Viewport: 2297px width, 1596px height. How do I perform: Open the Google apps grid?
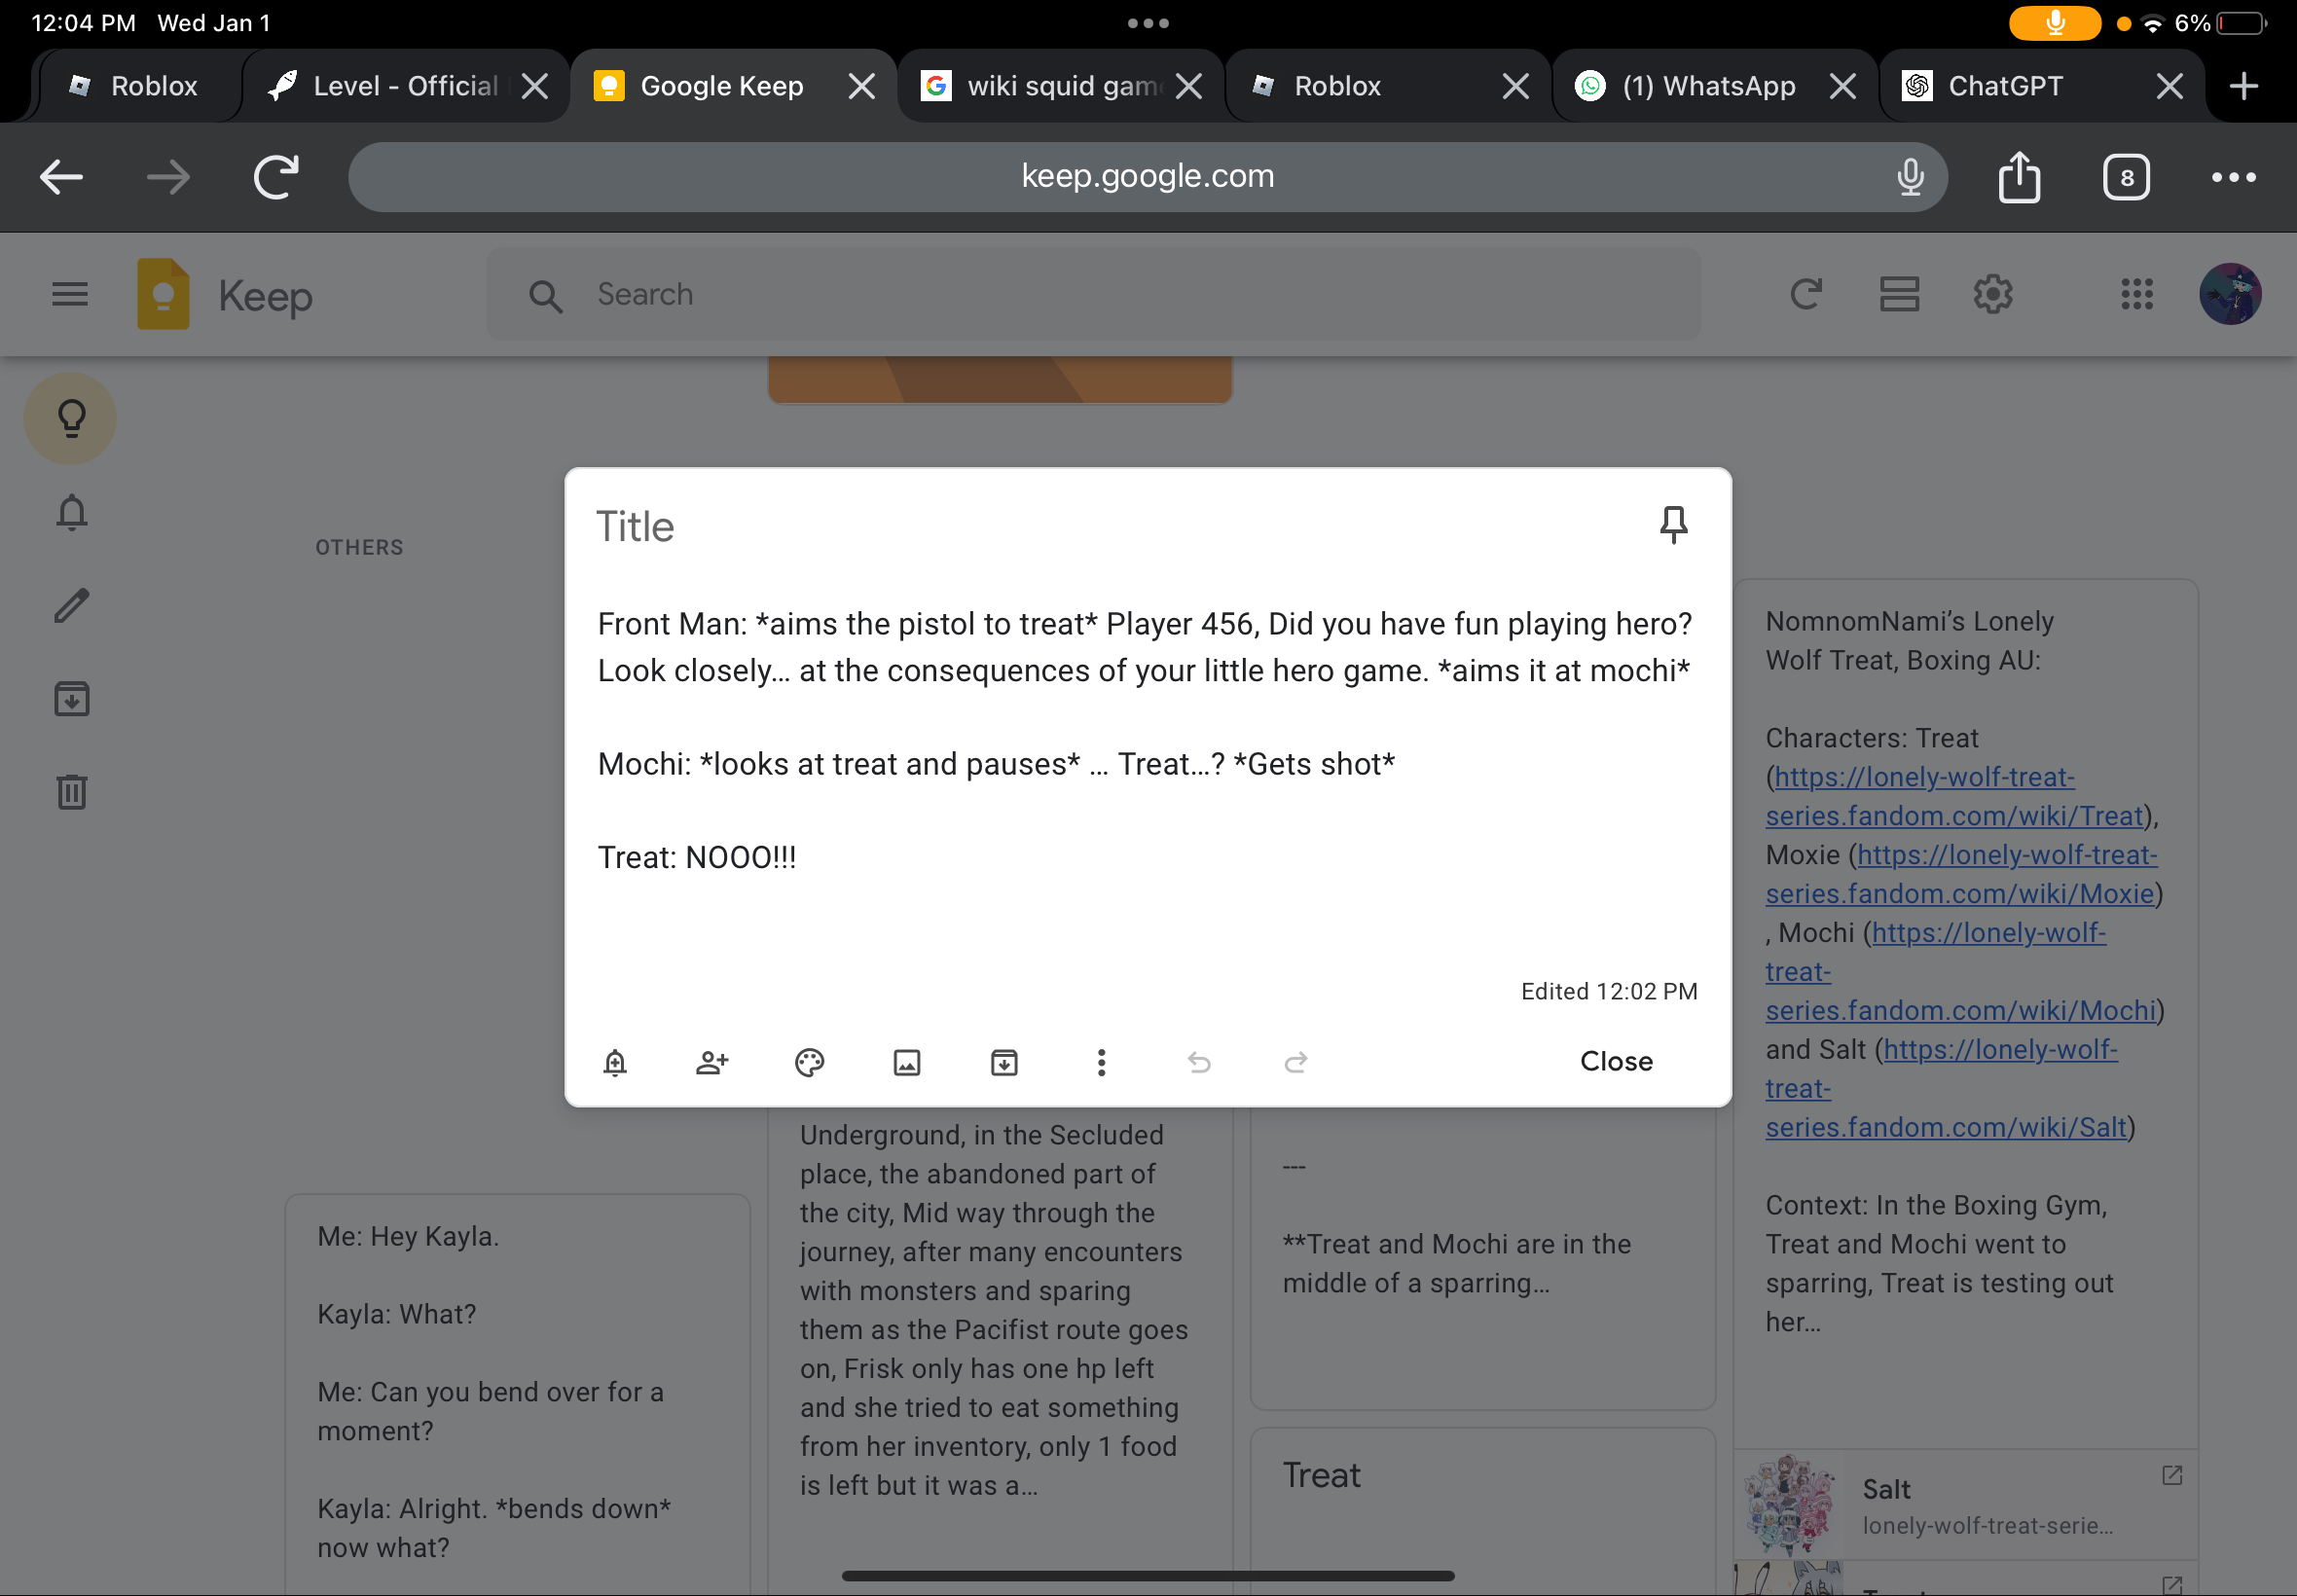[x=2136, y=294]
